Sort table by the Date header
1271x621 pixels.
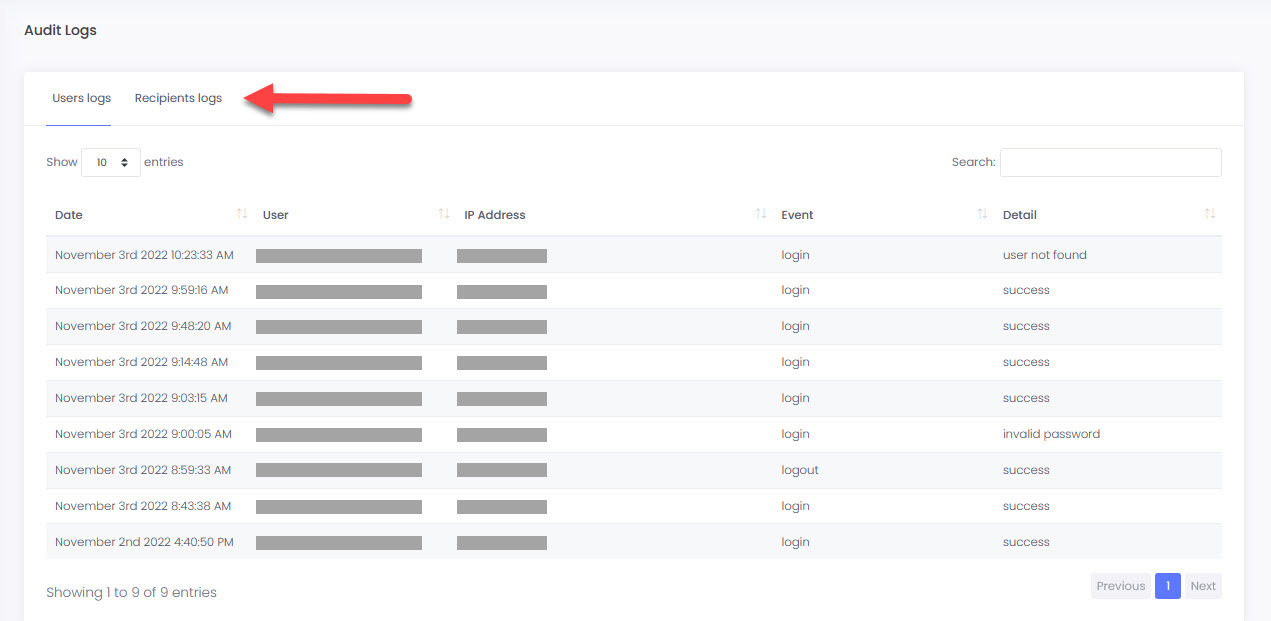(x=69, y=215)
